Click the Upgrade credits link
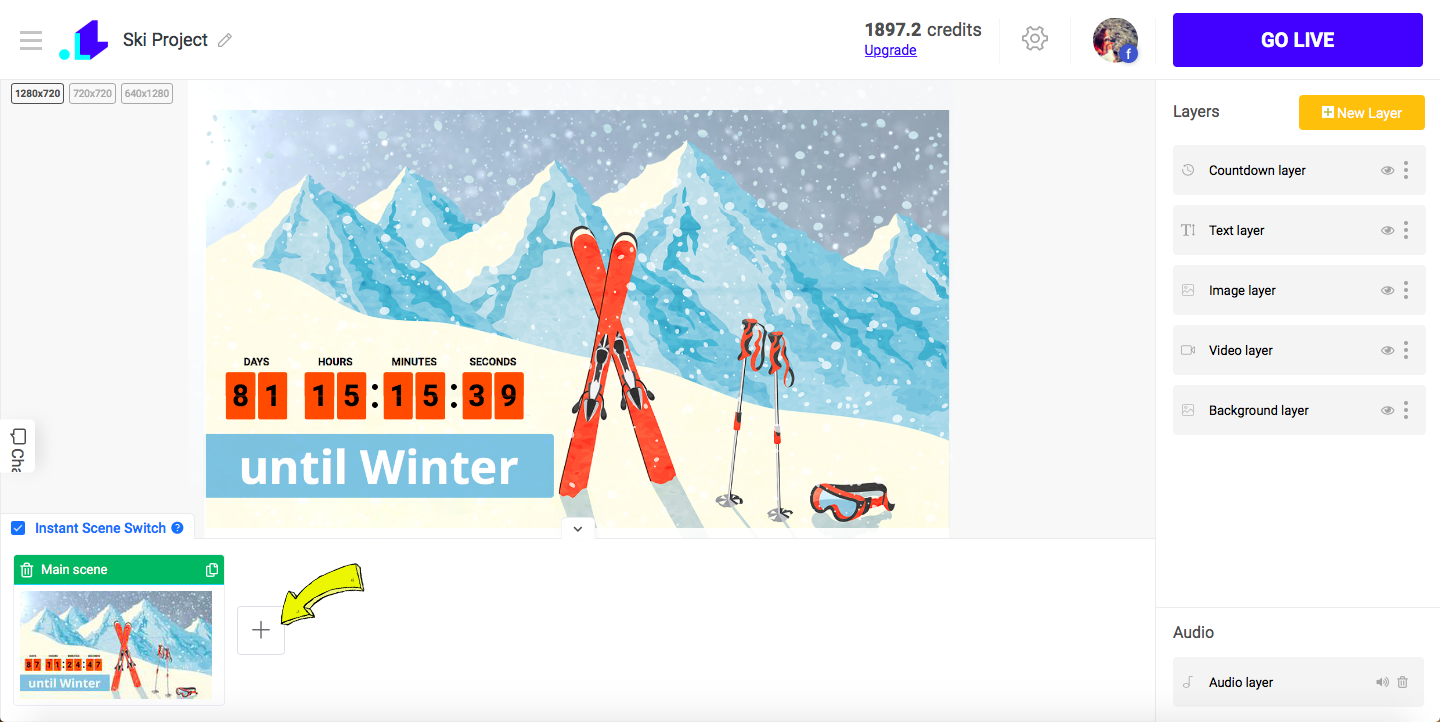The height and width of the screenshot is (722, 1440). click(890, 50)
